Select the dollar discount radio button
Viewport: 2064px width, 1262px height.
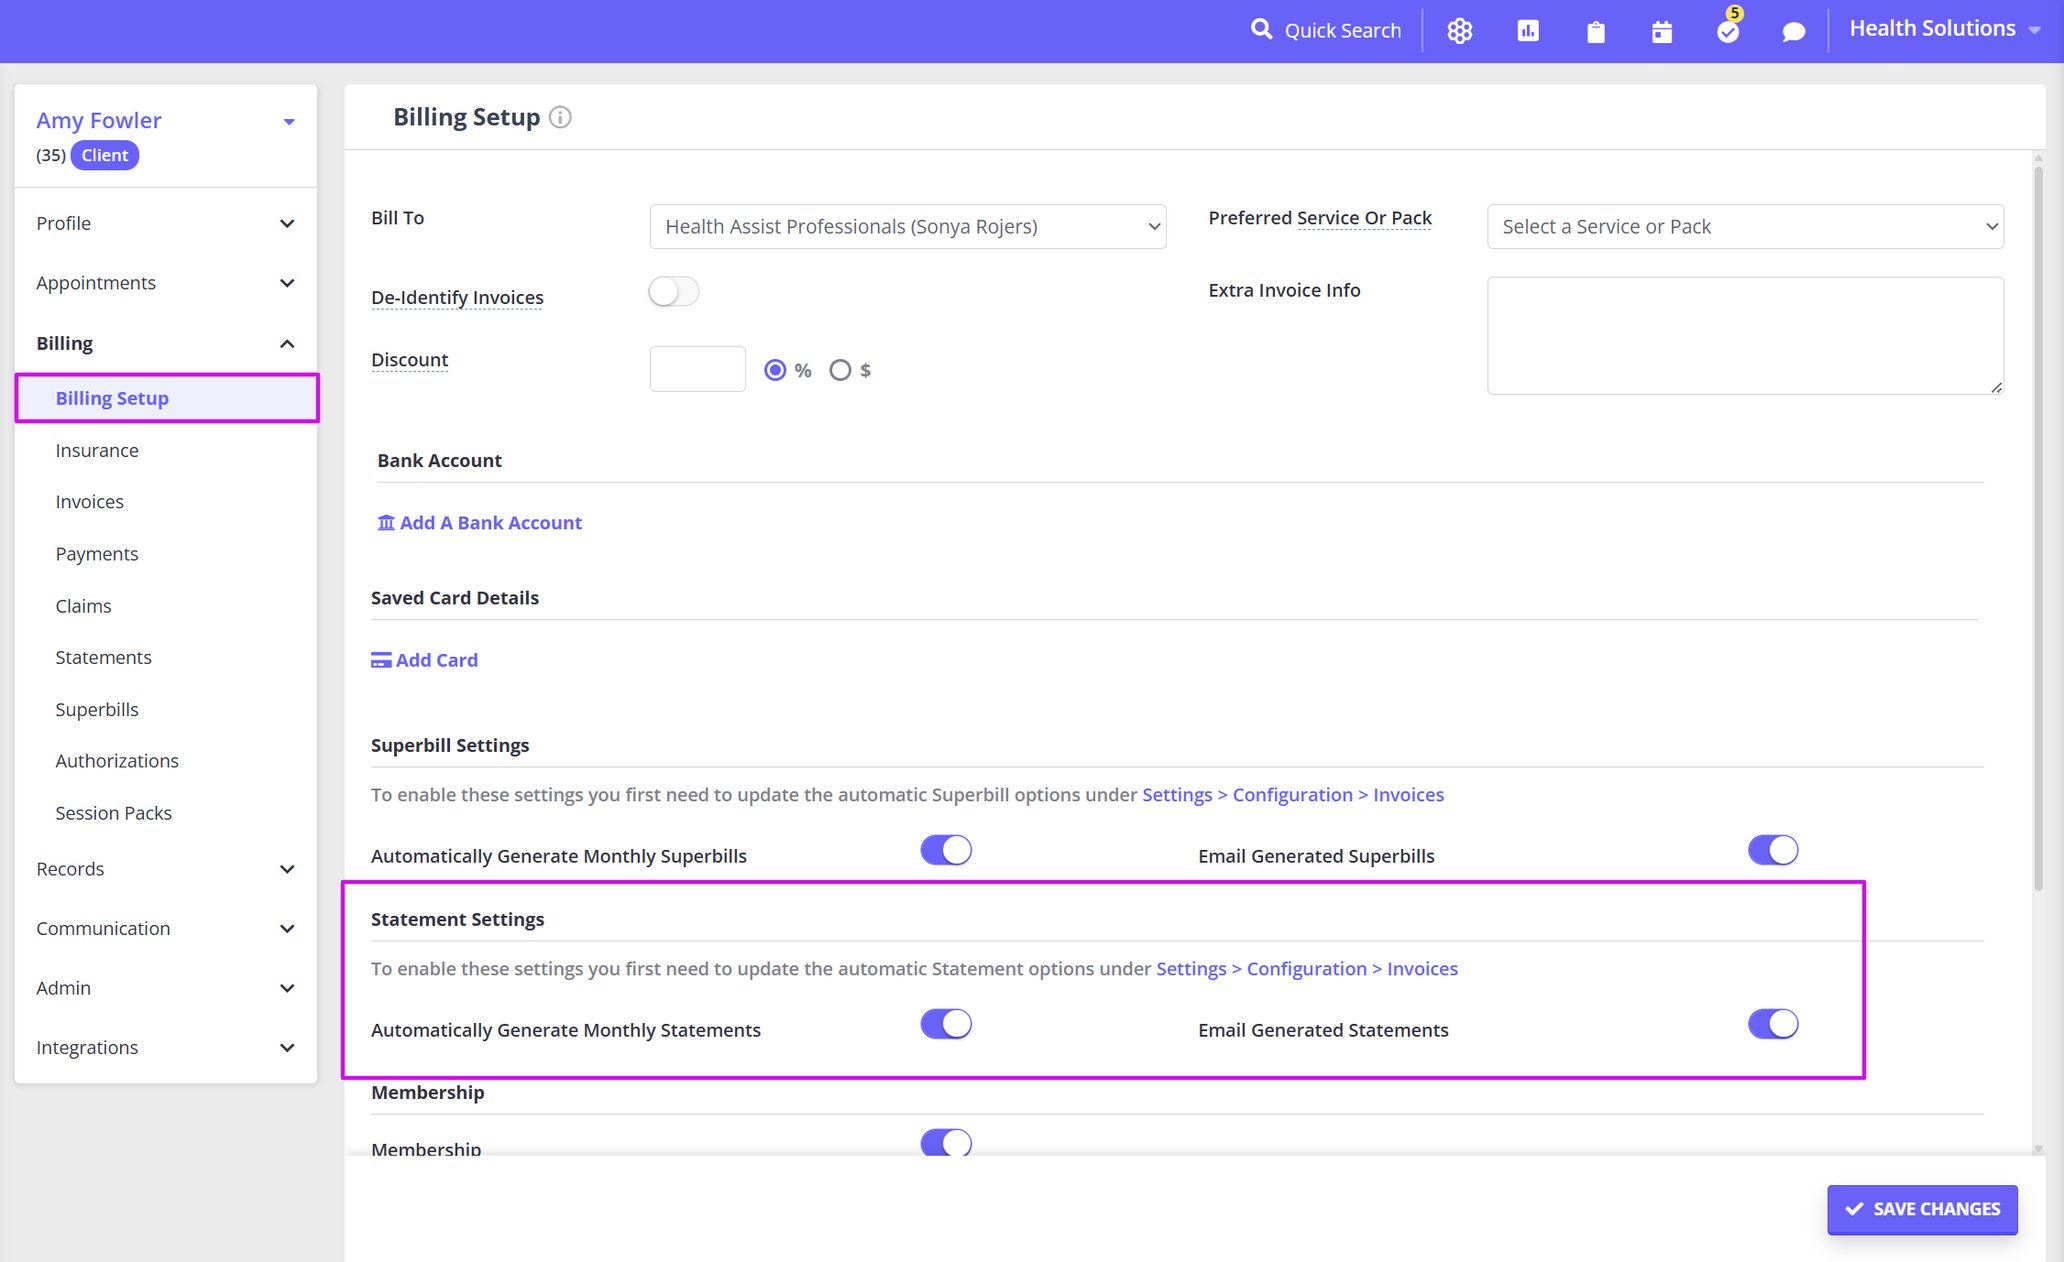coord(840,369)
